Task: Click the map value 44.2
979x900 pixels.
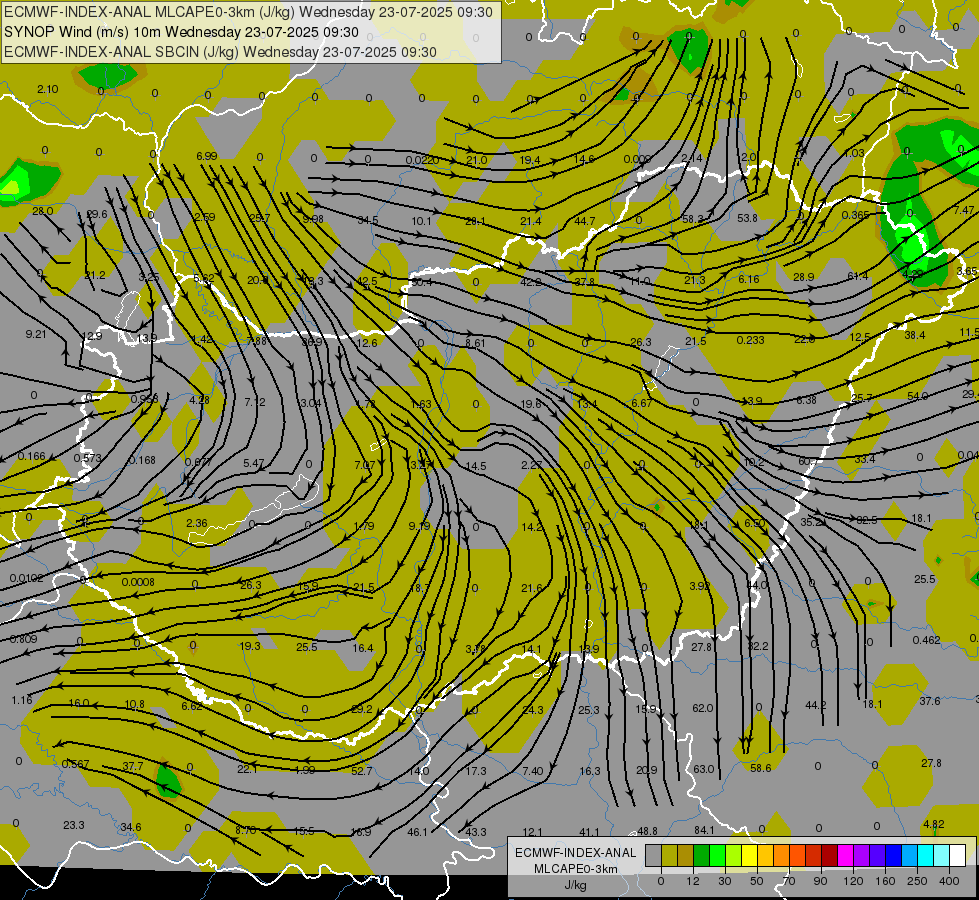Action: [815, 705]
